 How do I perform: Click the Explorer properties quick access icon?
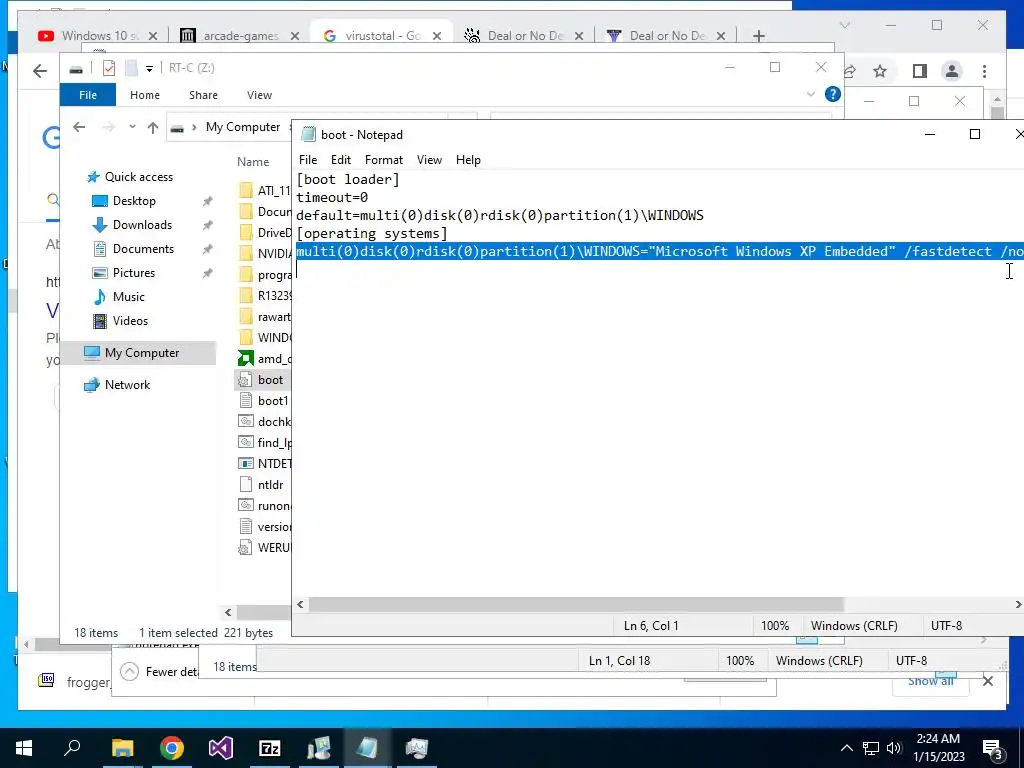point(109,68)
